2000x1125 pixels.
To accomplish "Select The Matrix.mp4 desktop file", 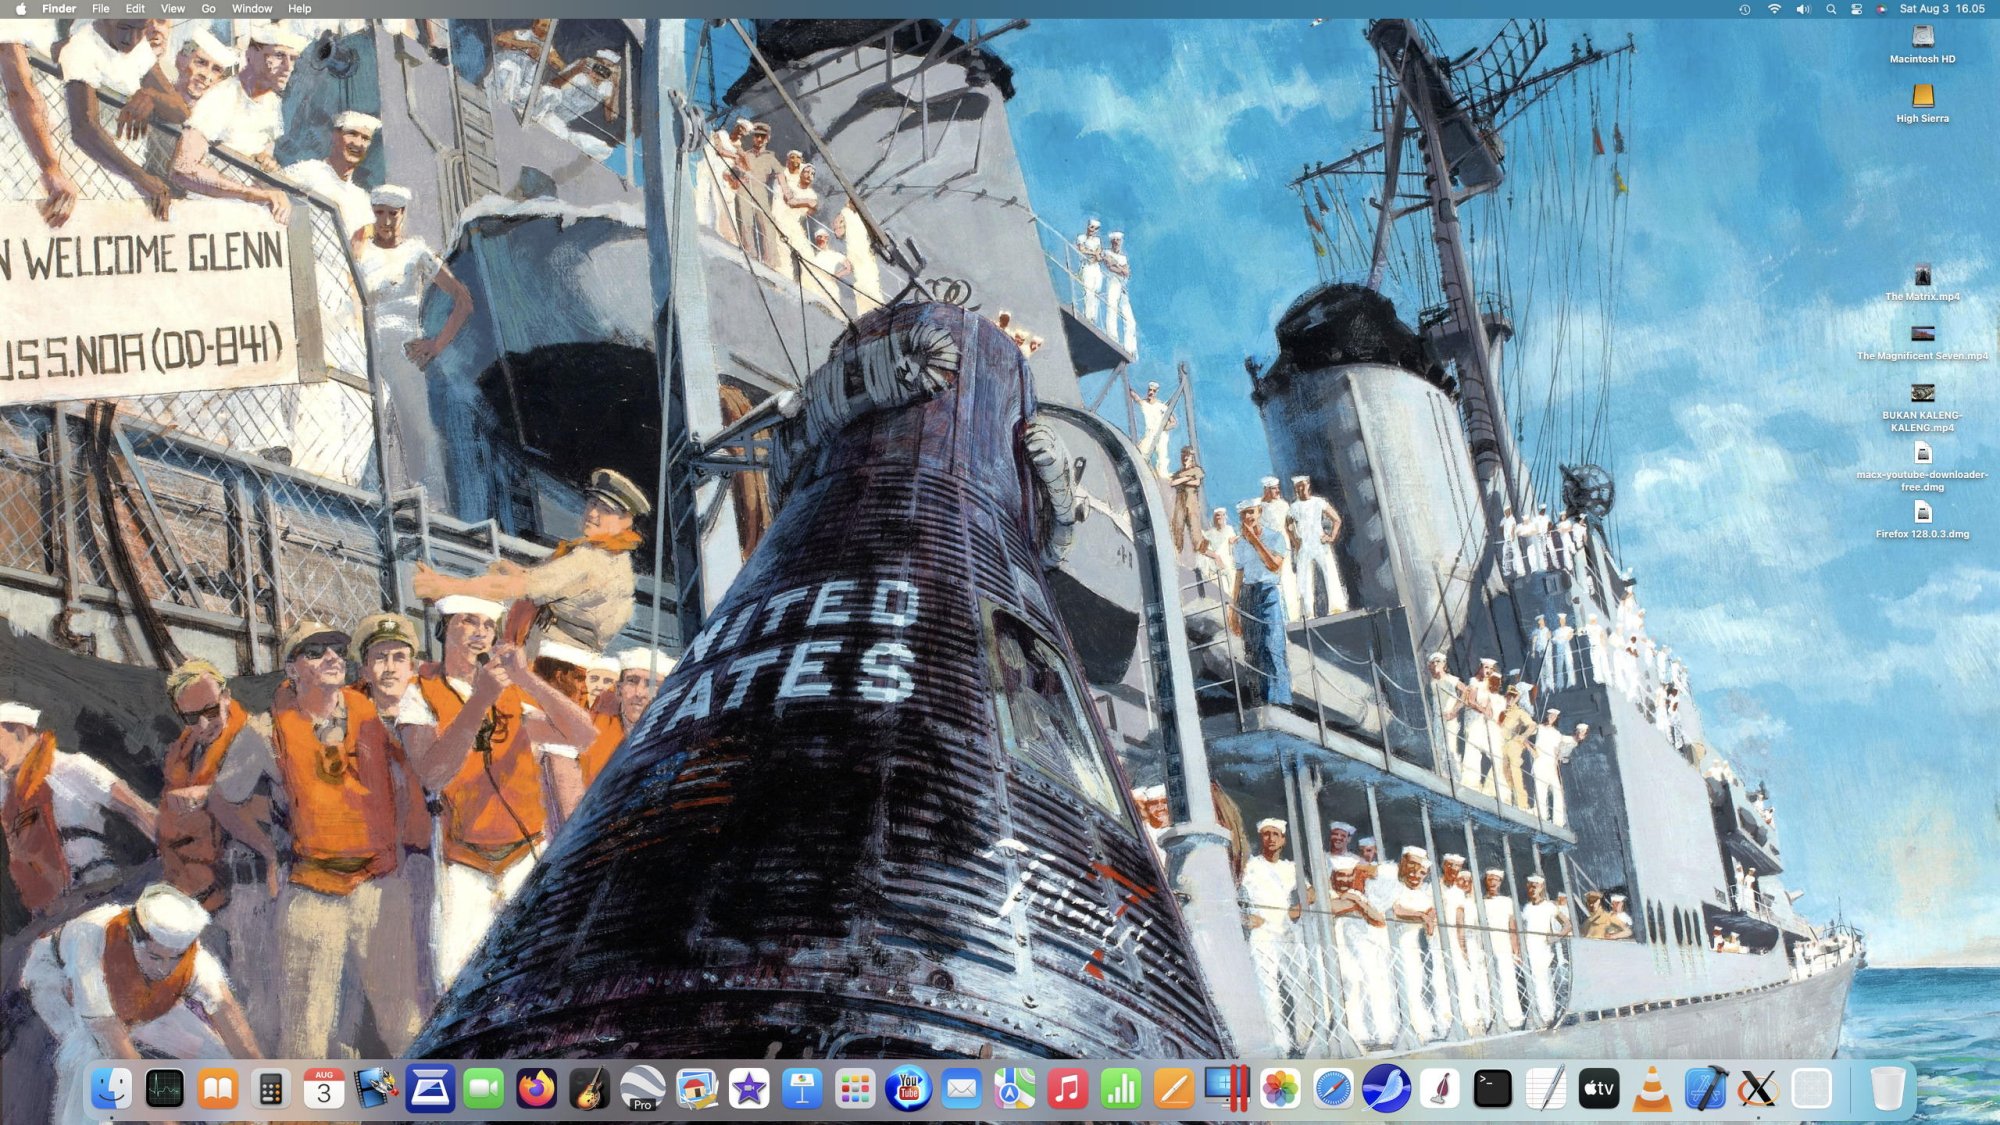I will [x=1921, y=277].
